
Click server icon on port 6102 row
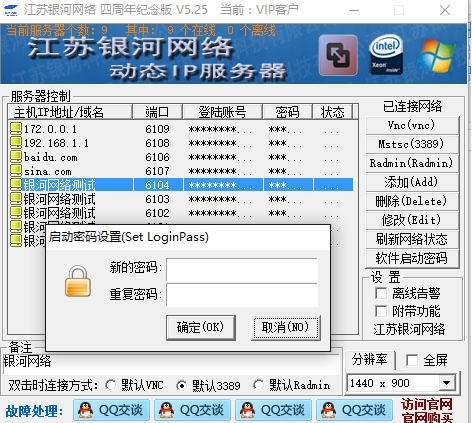point(15,213)
